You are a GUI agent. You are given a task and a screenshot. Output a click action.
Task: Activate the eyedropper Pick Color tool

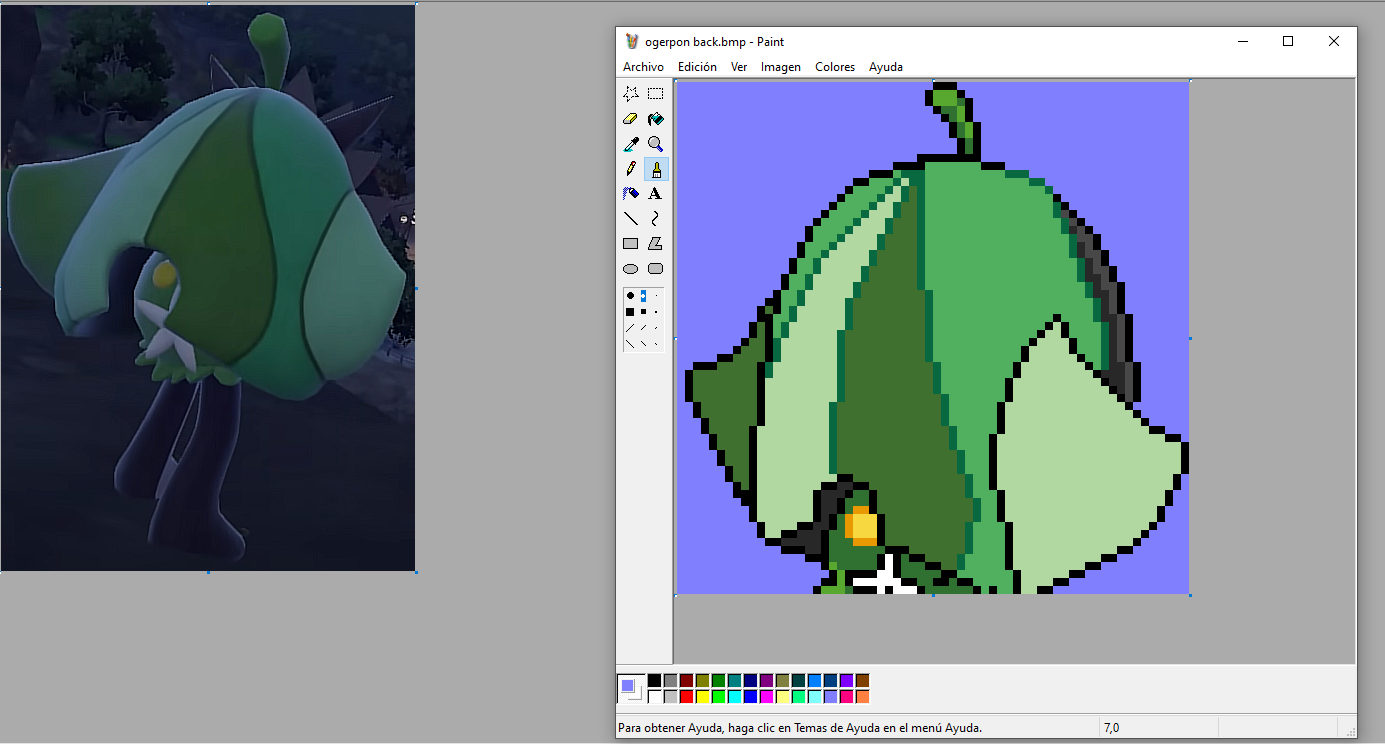[630, 144]
